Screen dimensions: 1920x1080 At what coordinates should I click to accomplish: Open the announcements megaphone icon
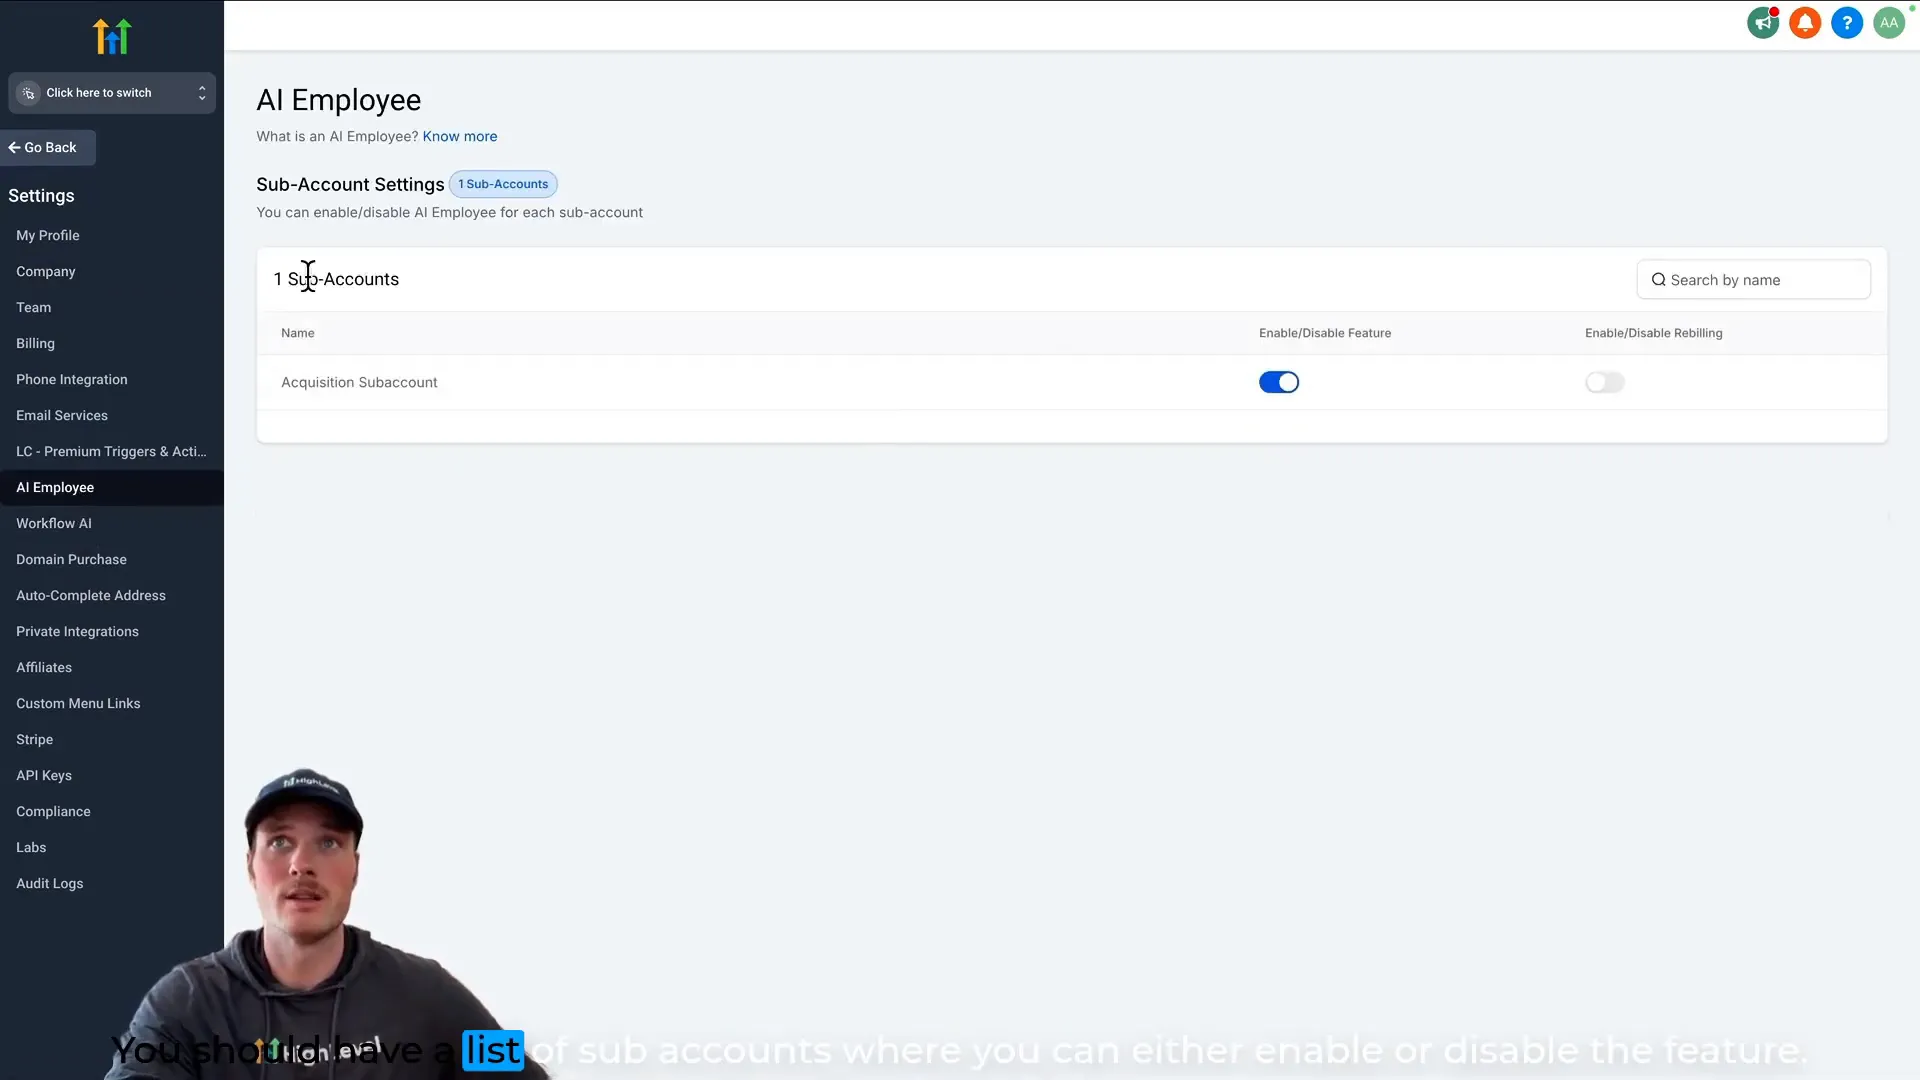(1763, 23)
